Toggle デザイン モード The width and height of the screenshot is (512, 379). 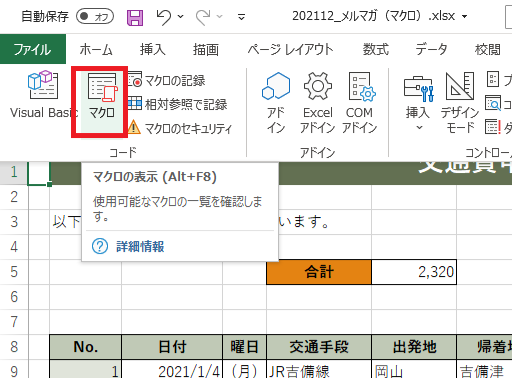460,103
